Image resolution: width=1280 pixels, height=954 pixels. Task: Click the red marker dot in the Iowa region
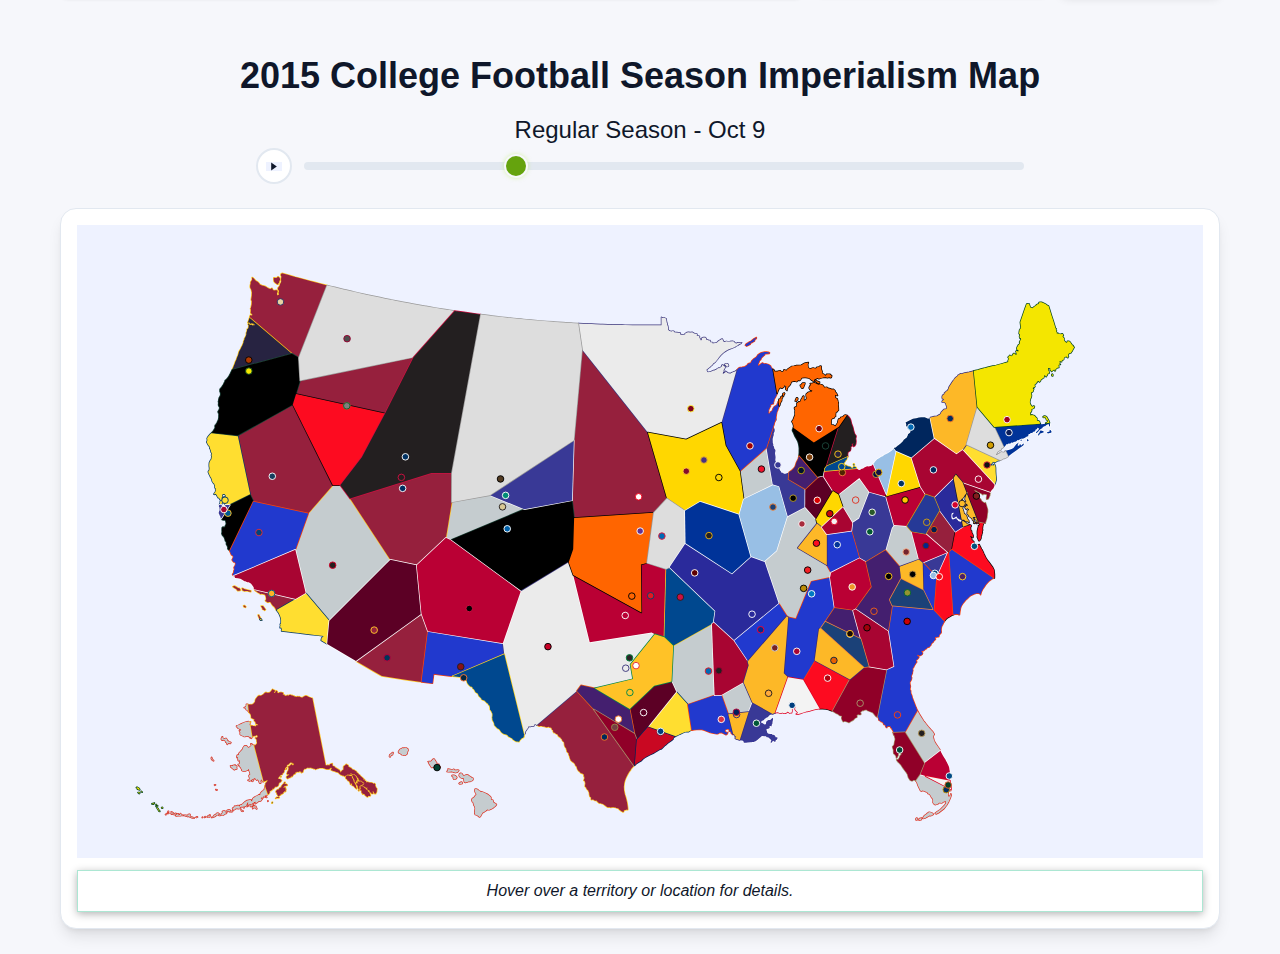click(x=761, y=469)
